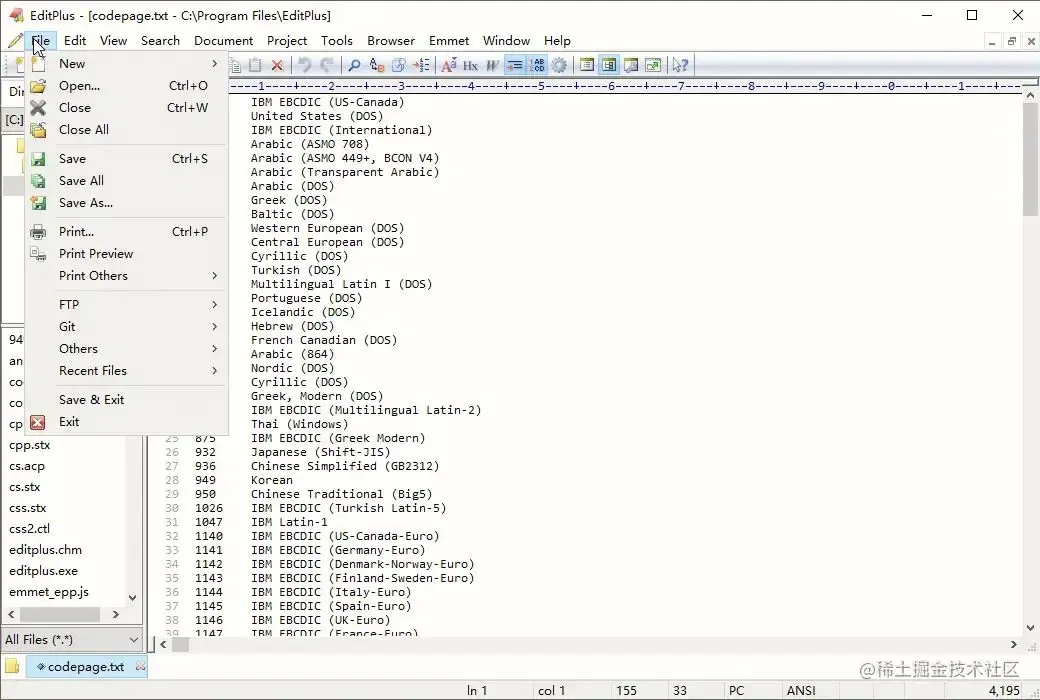
Task: Open the Search menu
Action: (161, 40)
